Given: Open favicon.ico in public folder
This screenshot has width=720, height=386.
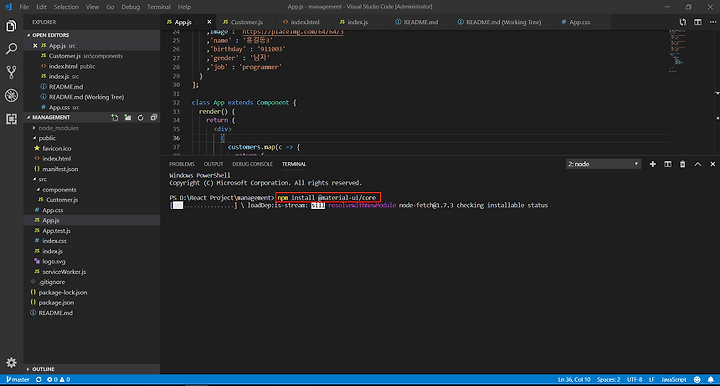Looking at the screenshot, I should point(56,148).
